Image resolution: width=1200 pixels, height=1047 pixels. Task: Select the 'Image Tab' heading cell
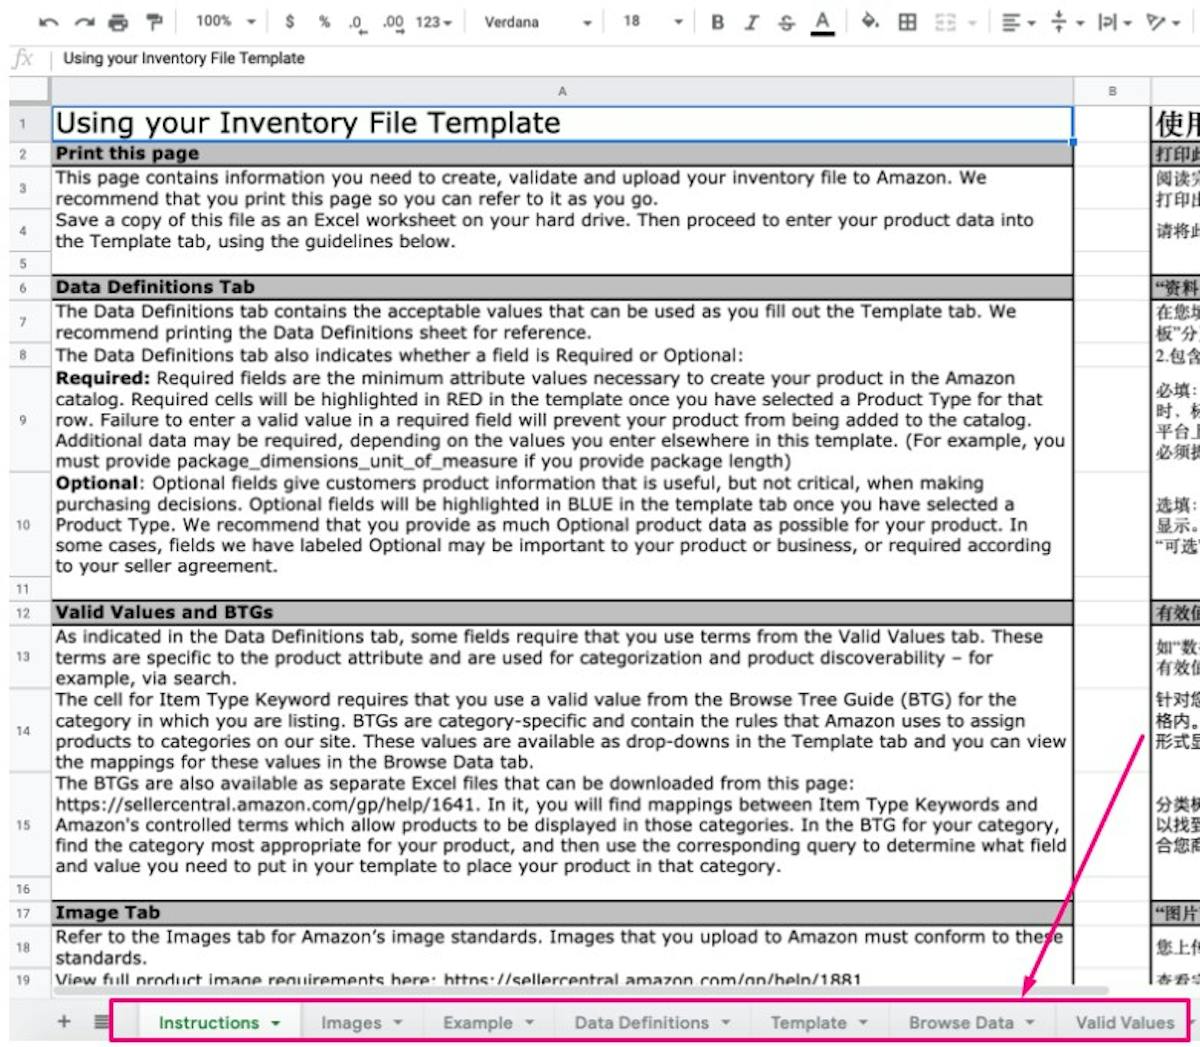pyautogui.click(x=562, y=913)
